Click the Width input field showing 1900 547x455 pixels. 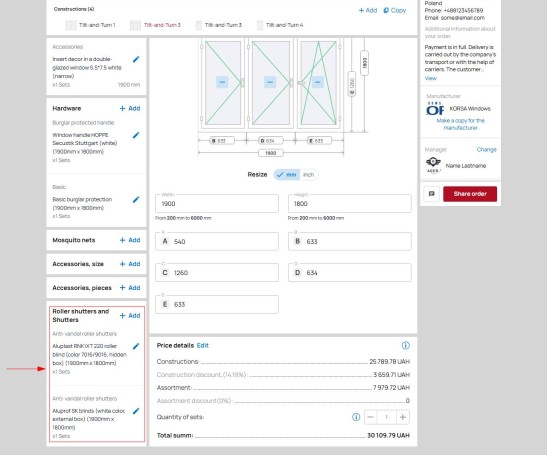point(217,203)
